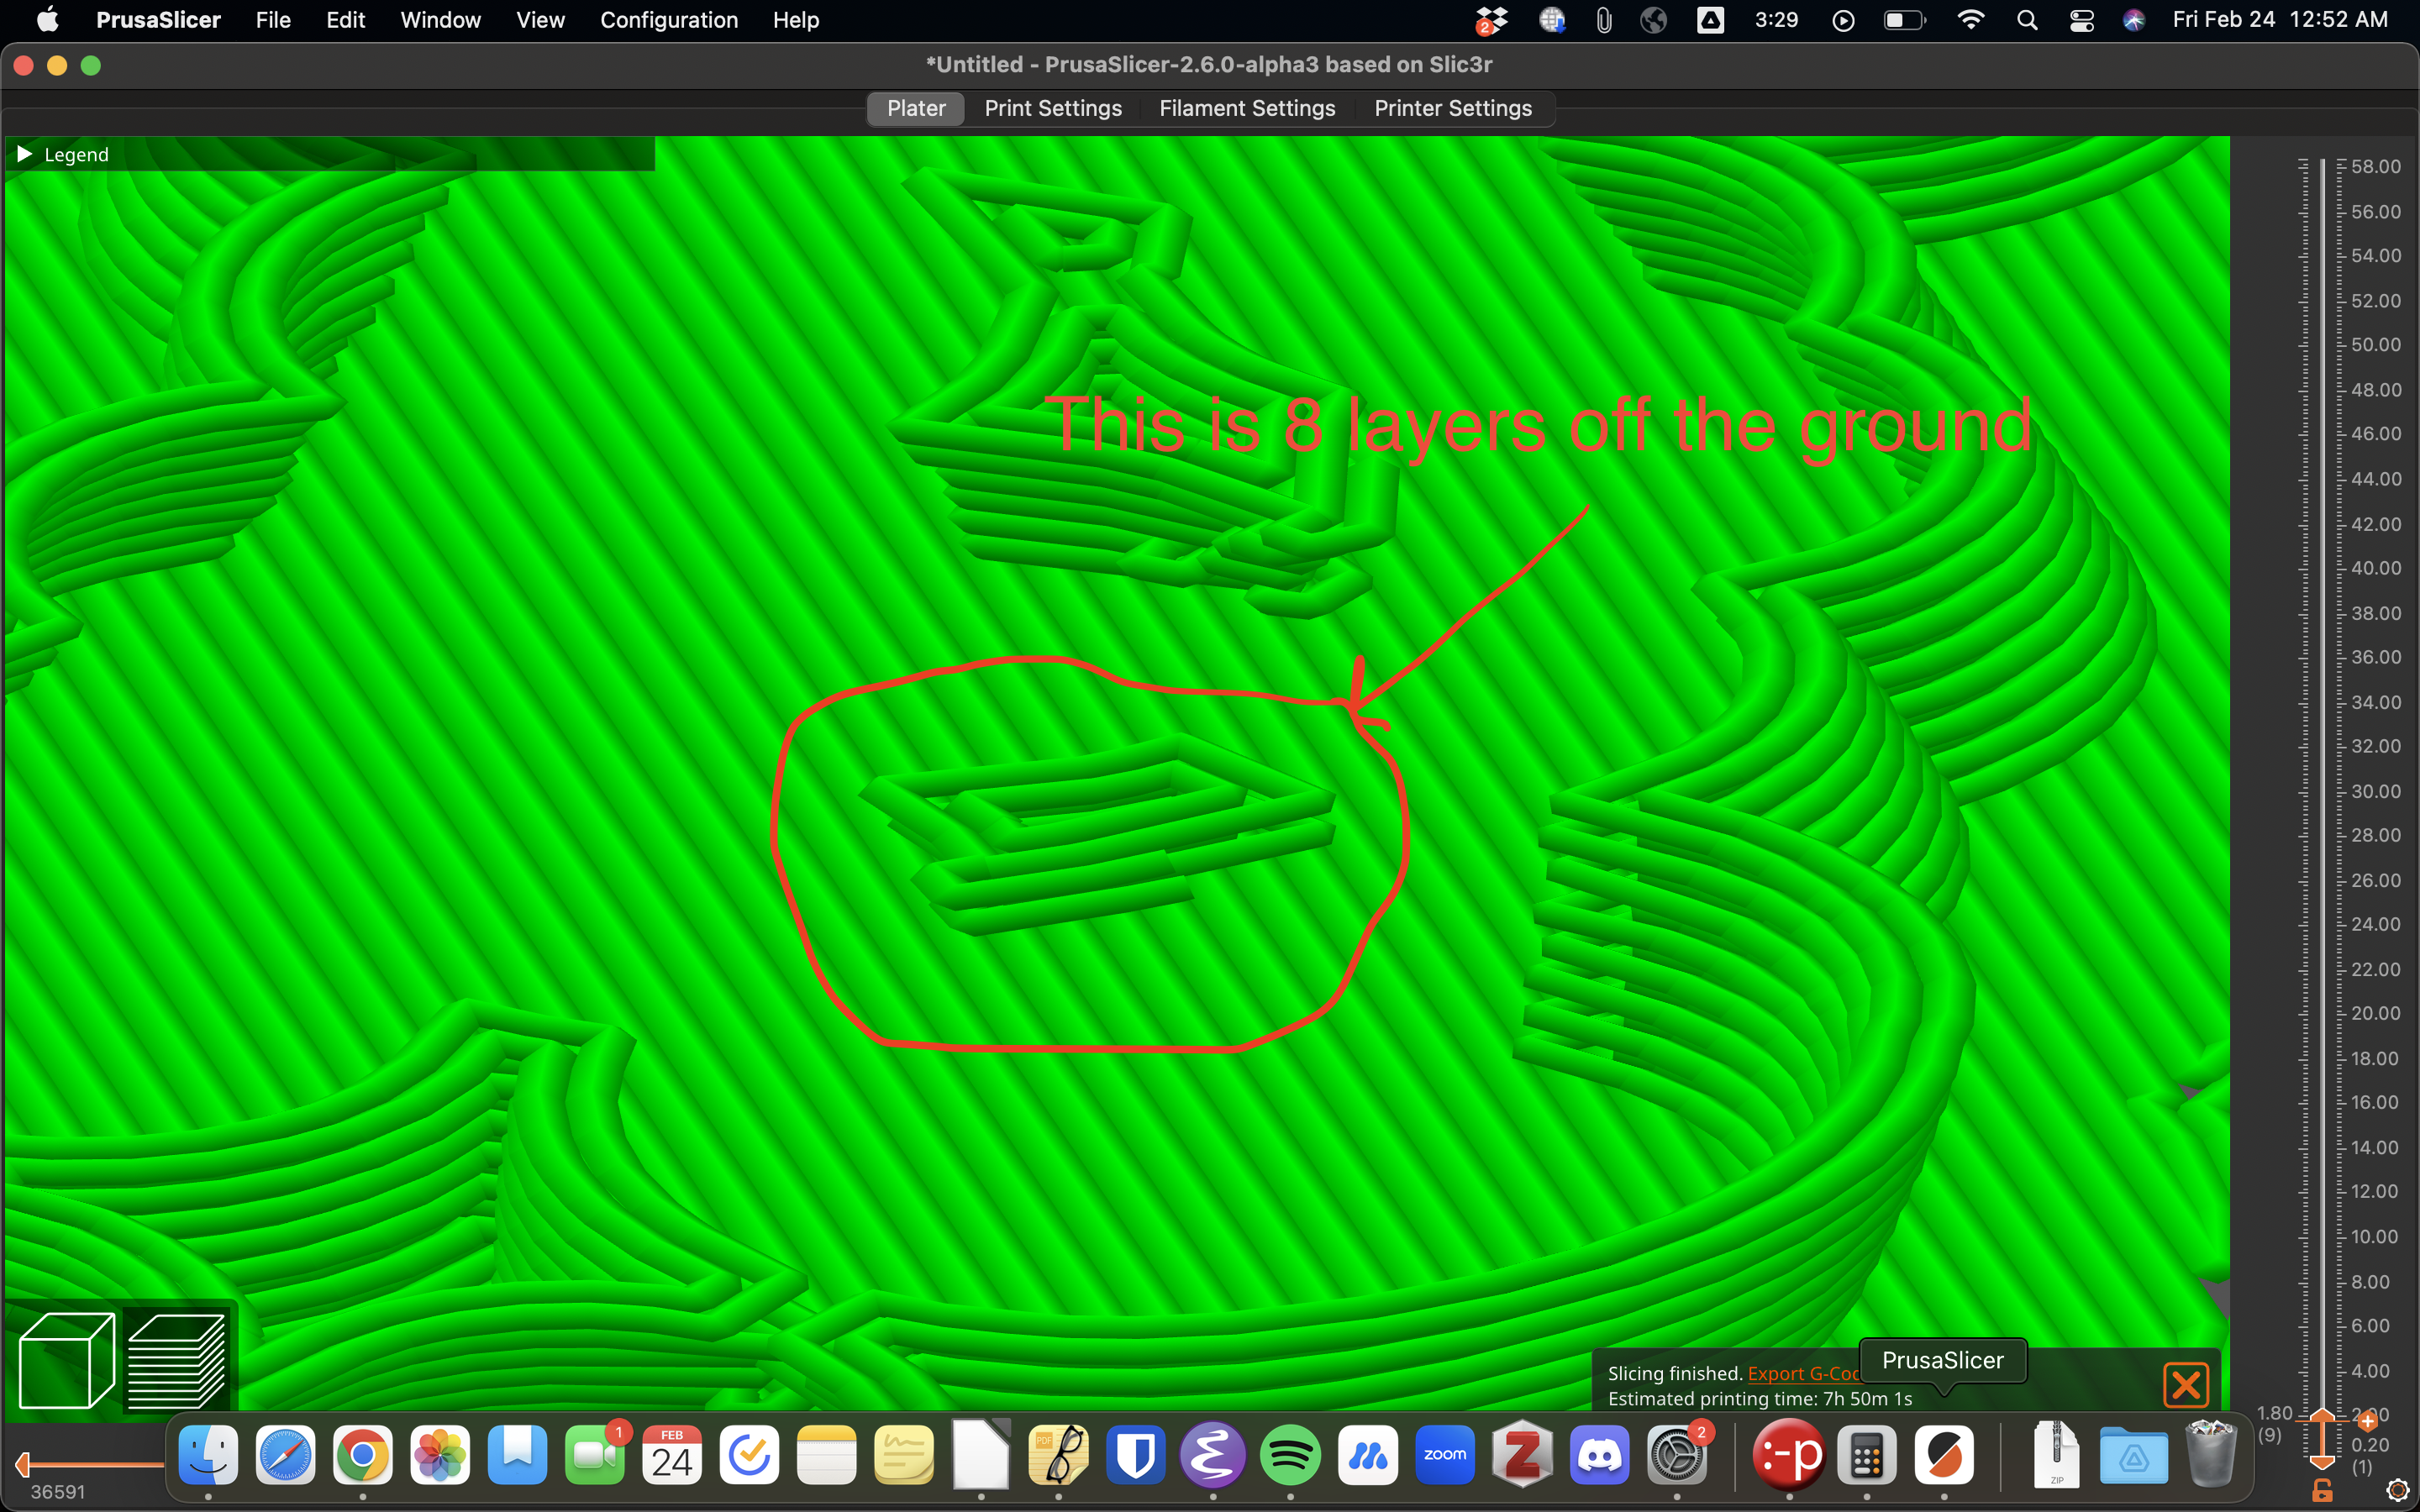This screenshot has height=1512, width=2420.
Task: Click the horizontal moves slider left thumb
Action: 23,1464
